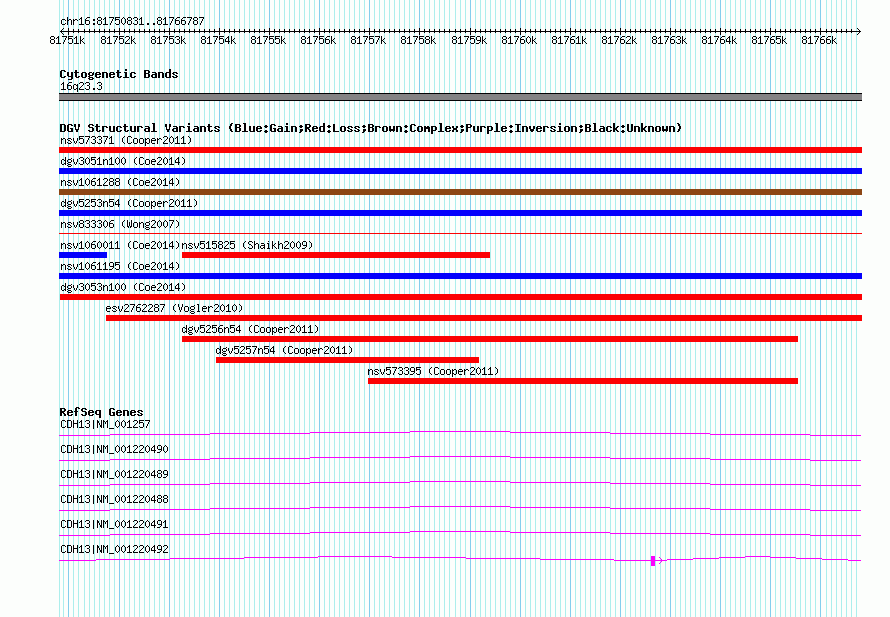
Task: Click the CDH13 NM_001220489 transcript line
Action: click(x=460, y=484)
